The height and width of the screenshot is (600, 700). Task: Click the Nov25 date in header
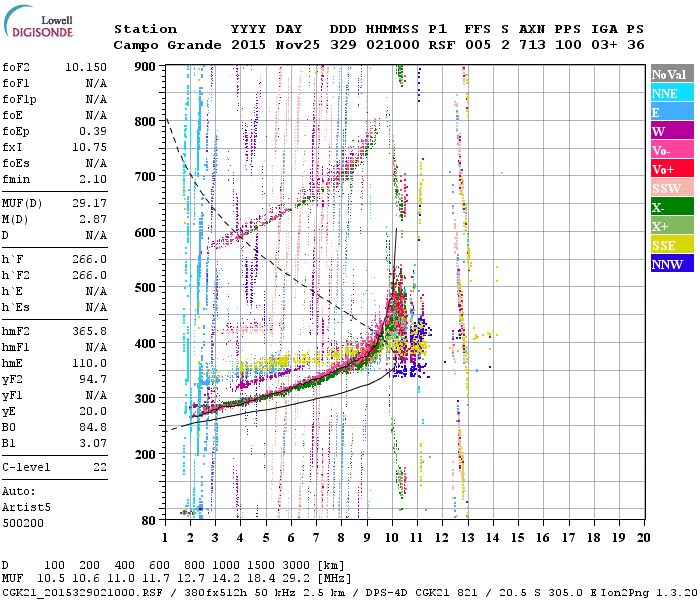[297, 45]
